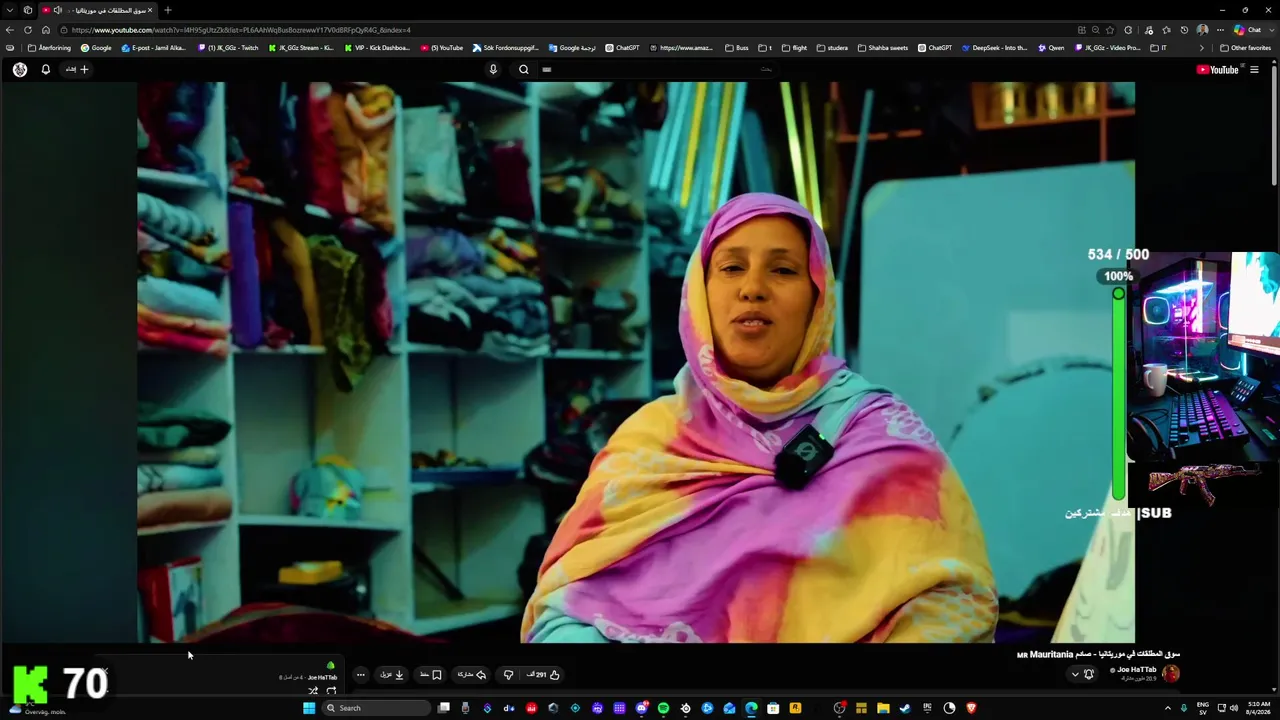The image size is (1280, 720).
Task: Go back with the browser back arrow
Action: (x=10, y=30)
